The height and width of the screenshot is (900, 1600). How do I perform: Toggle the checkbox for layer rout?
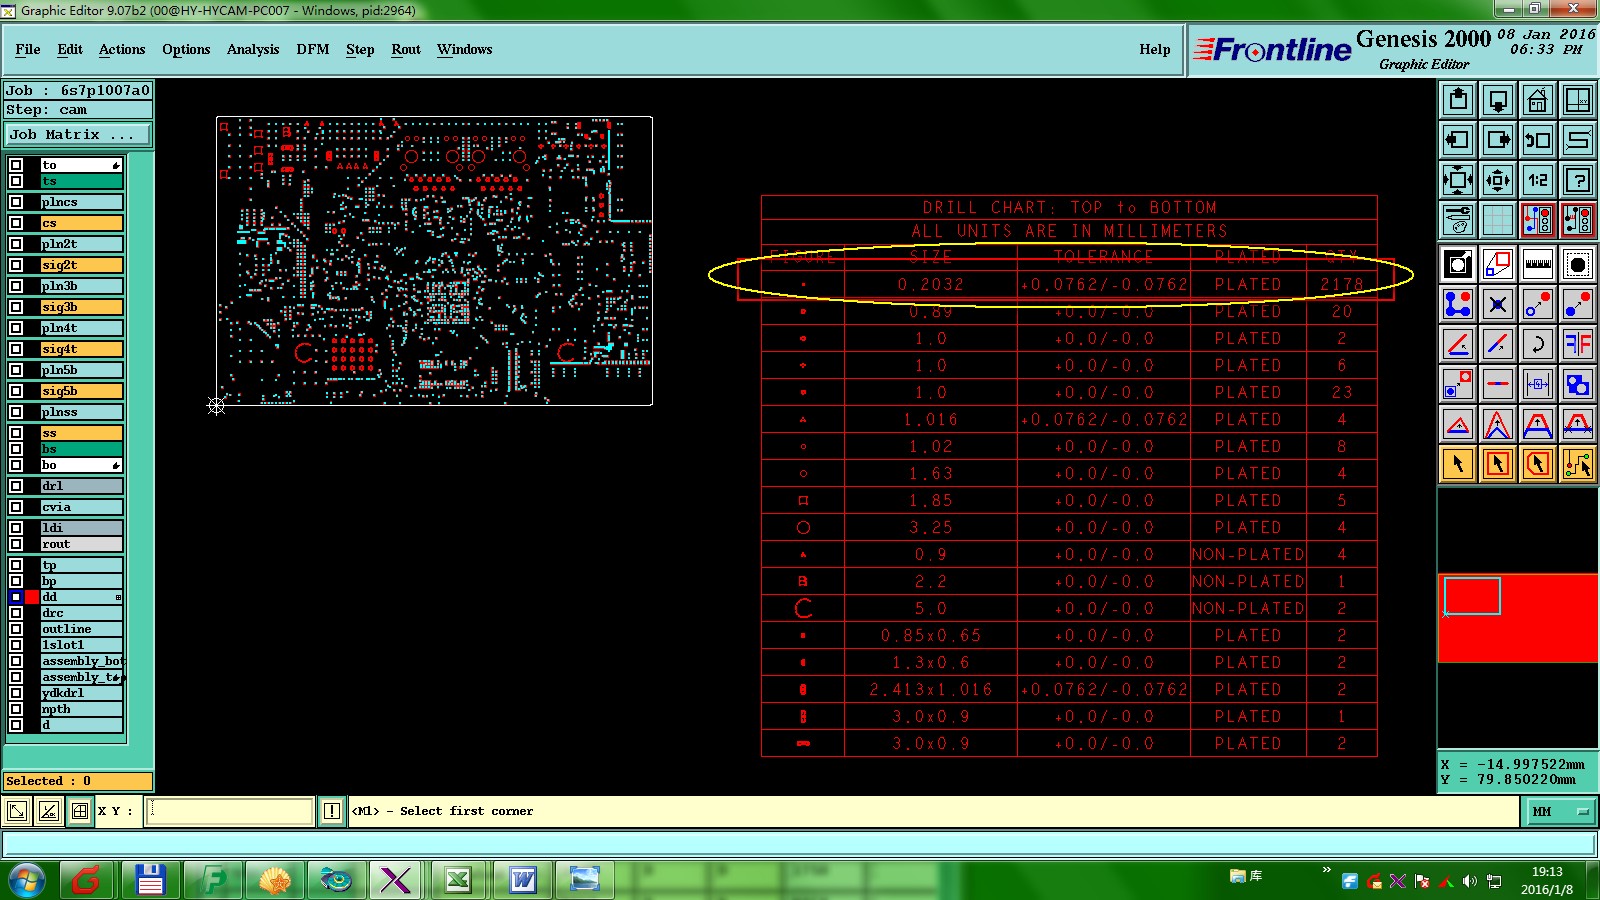(16, 544)
